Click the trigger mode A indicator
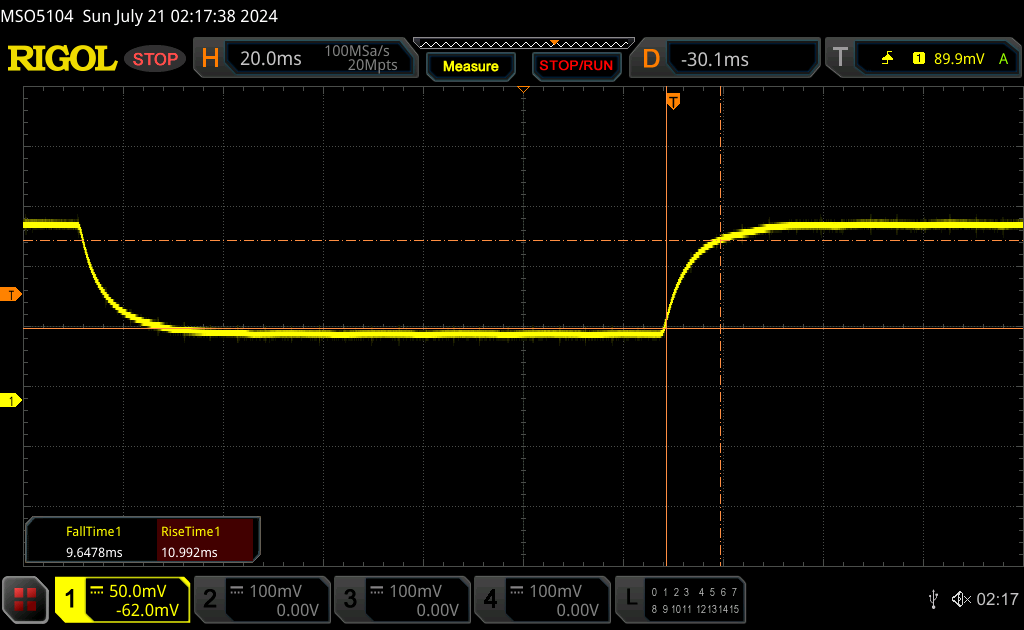 (1003, 59)
